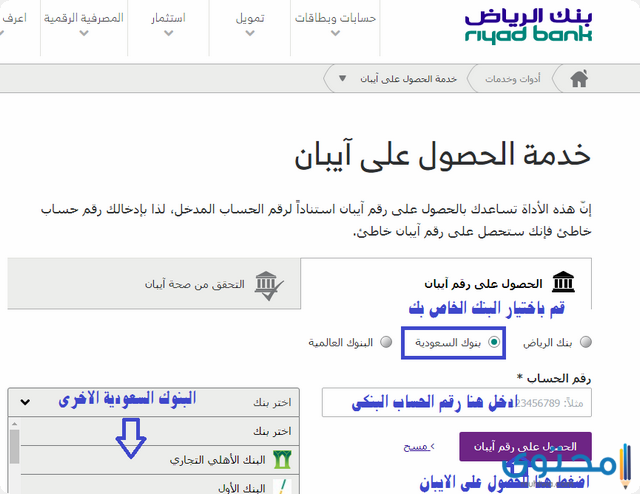Click the Alawwal bank logo icon
640x494 pixels.
click(282, 487)
